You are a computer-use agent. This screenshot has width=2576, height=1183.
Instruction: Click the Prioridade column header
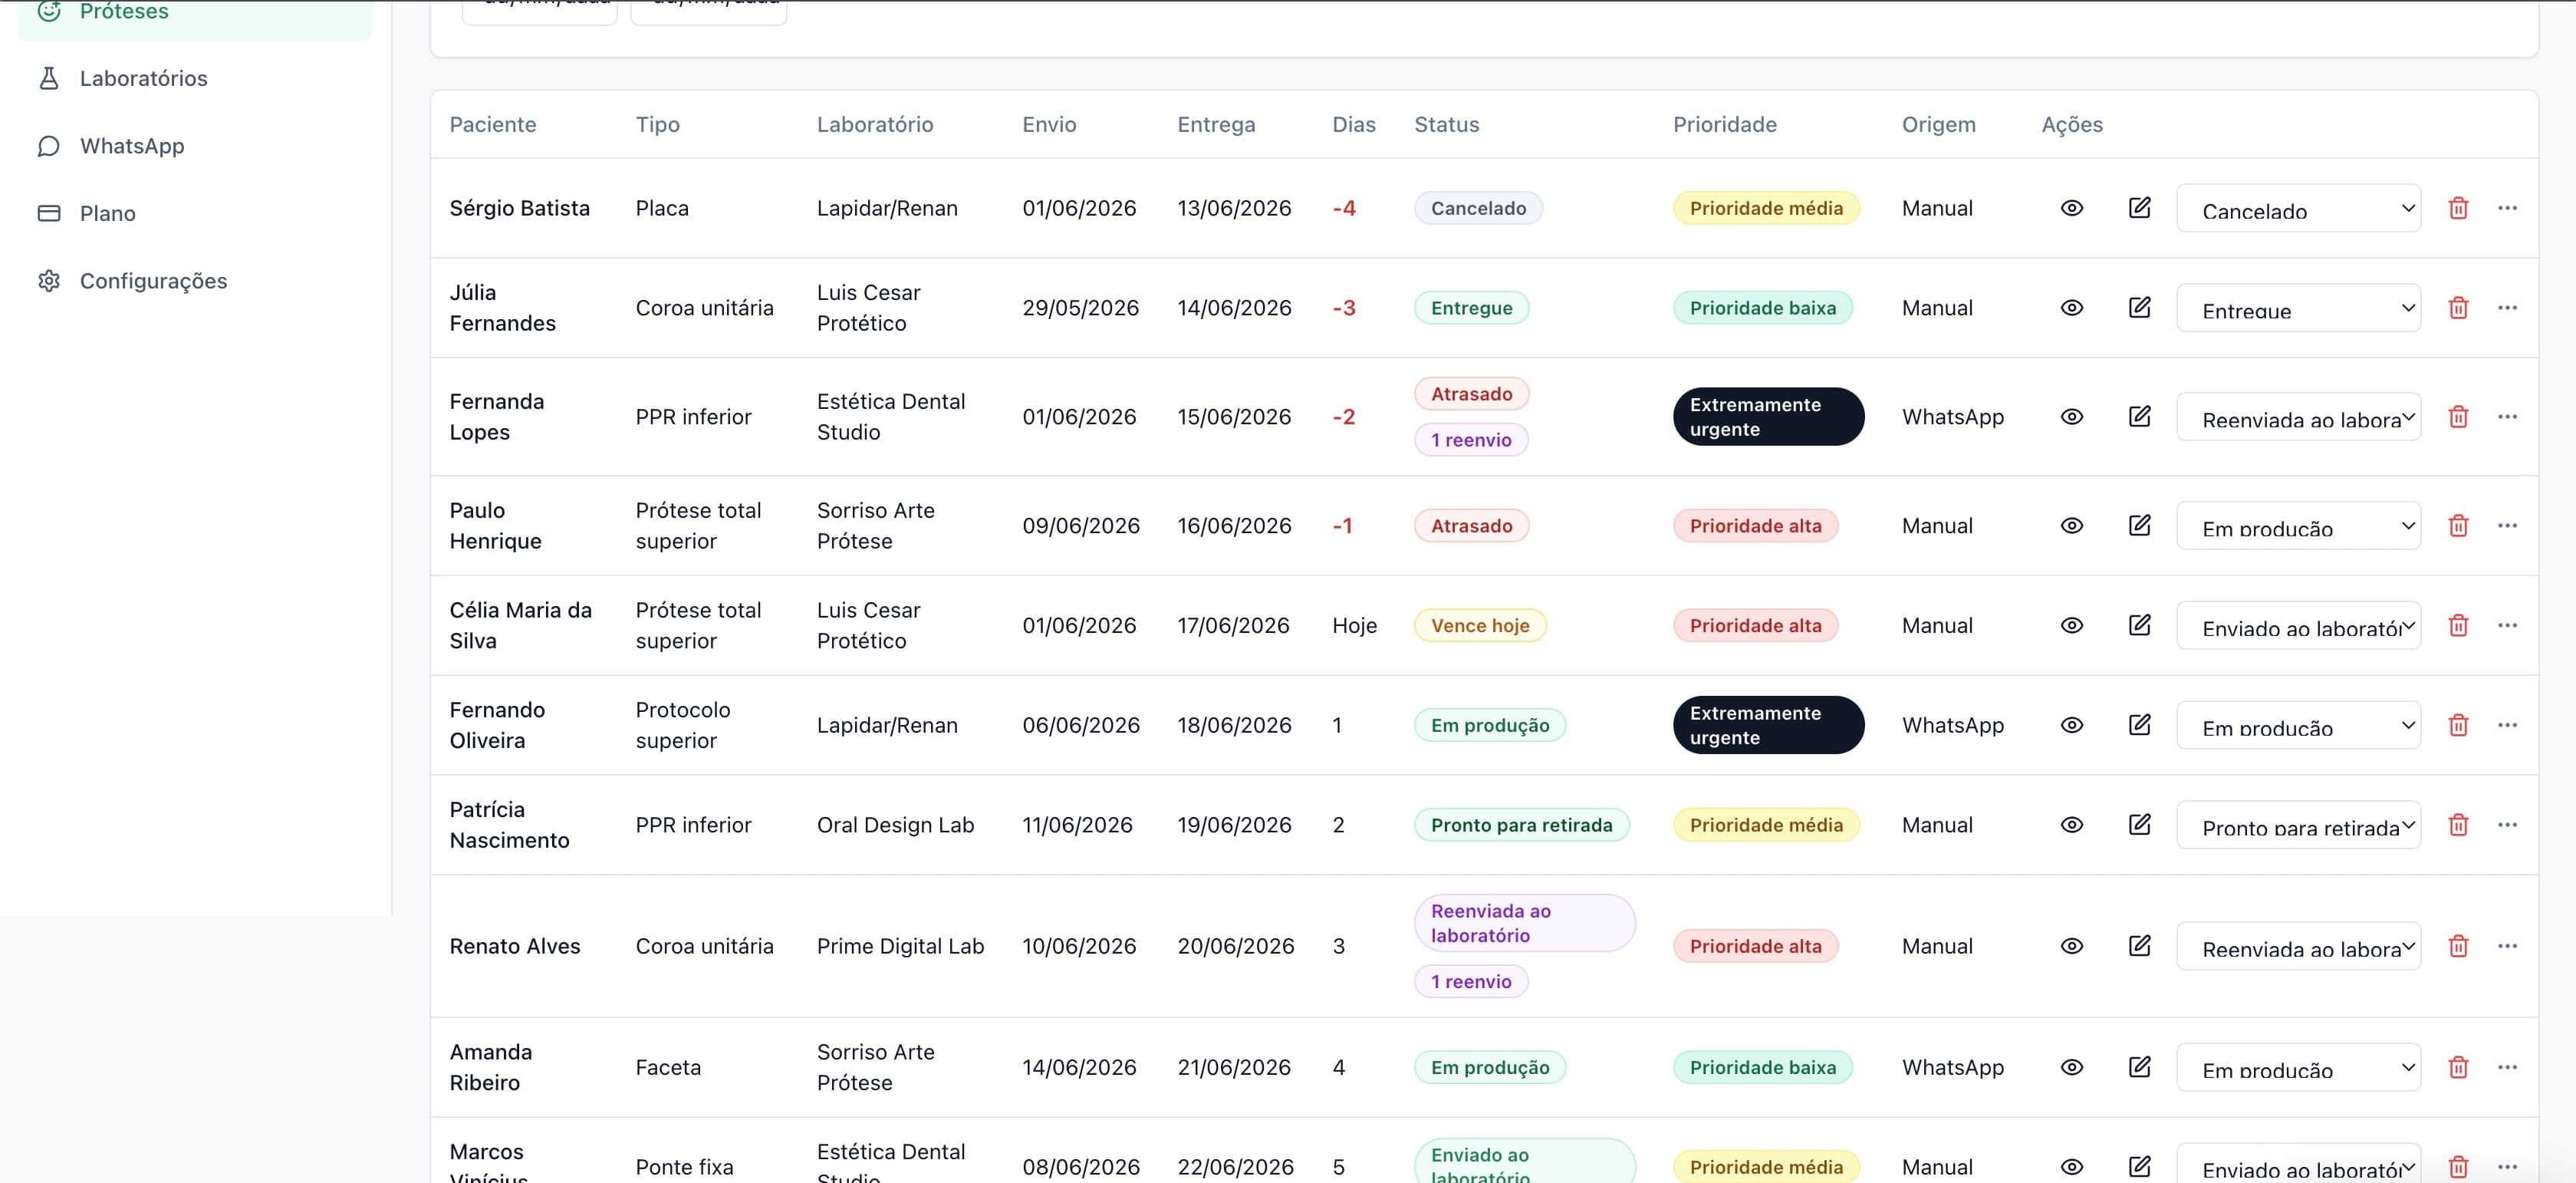point(1725,125)
